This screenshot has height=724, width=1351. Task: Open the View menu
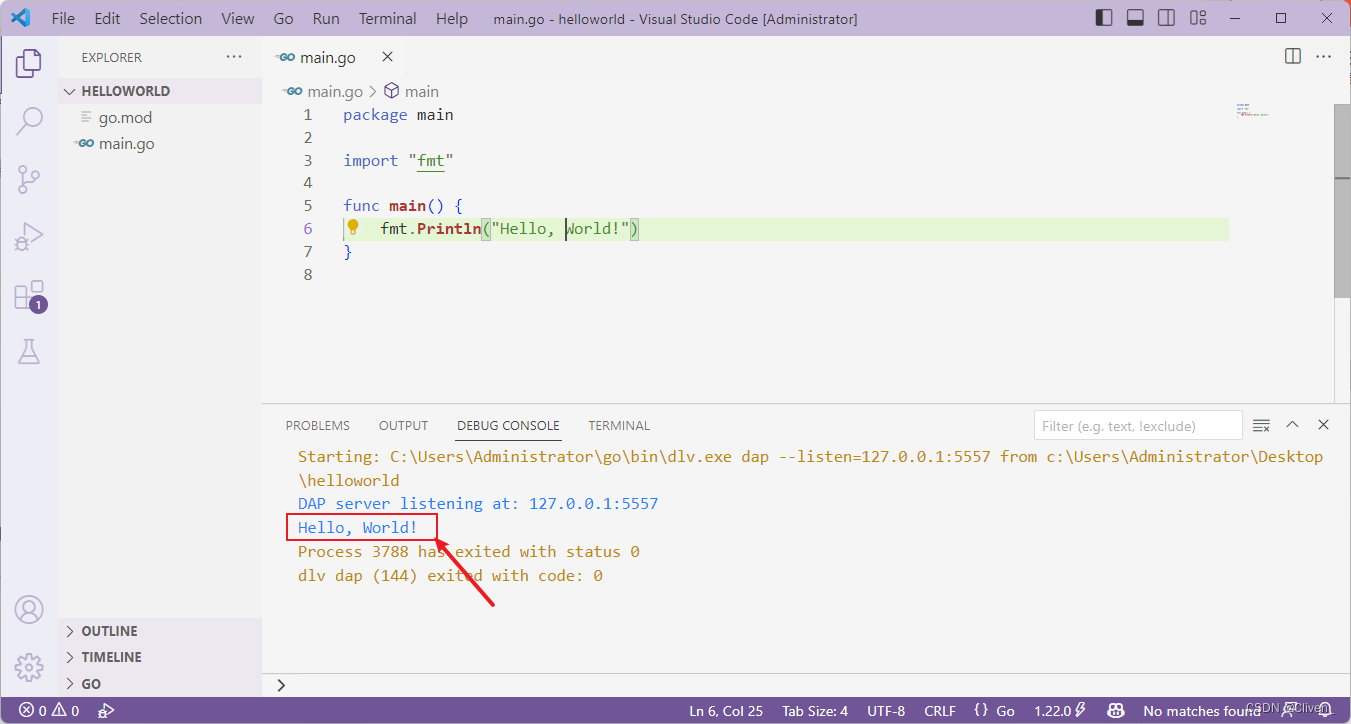pyautogui.click(x=238, y=18)
